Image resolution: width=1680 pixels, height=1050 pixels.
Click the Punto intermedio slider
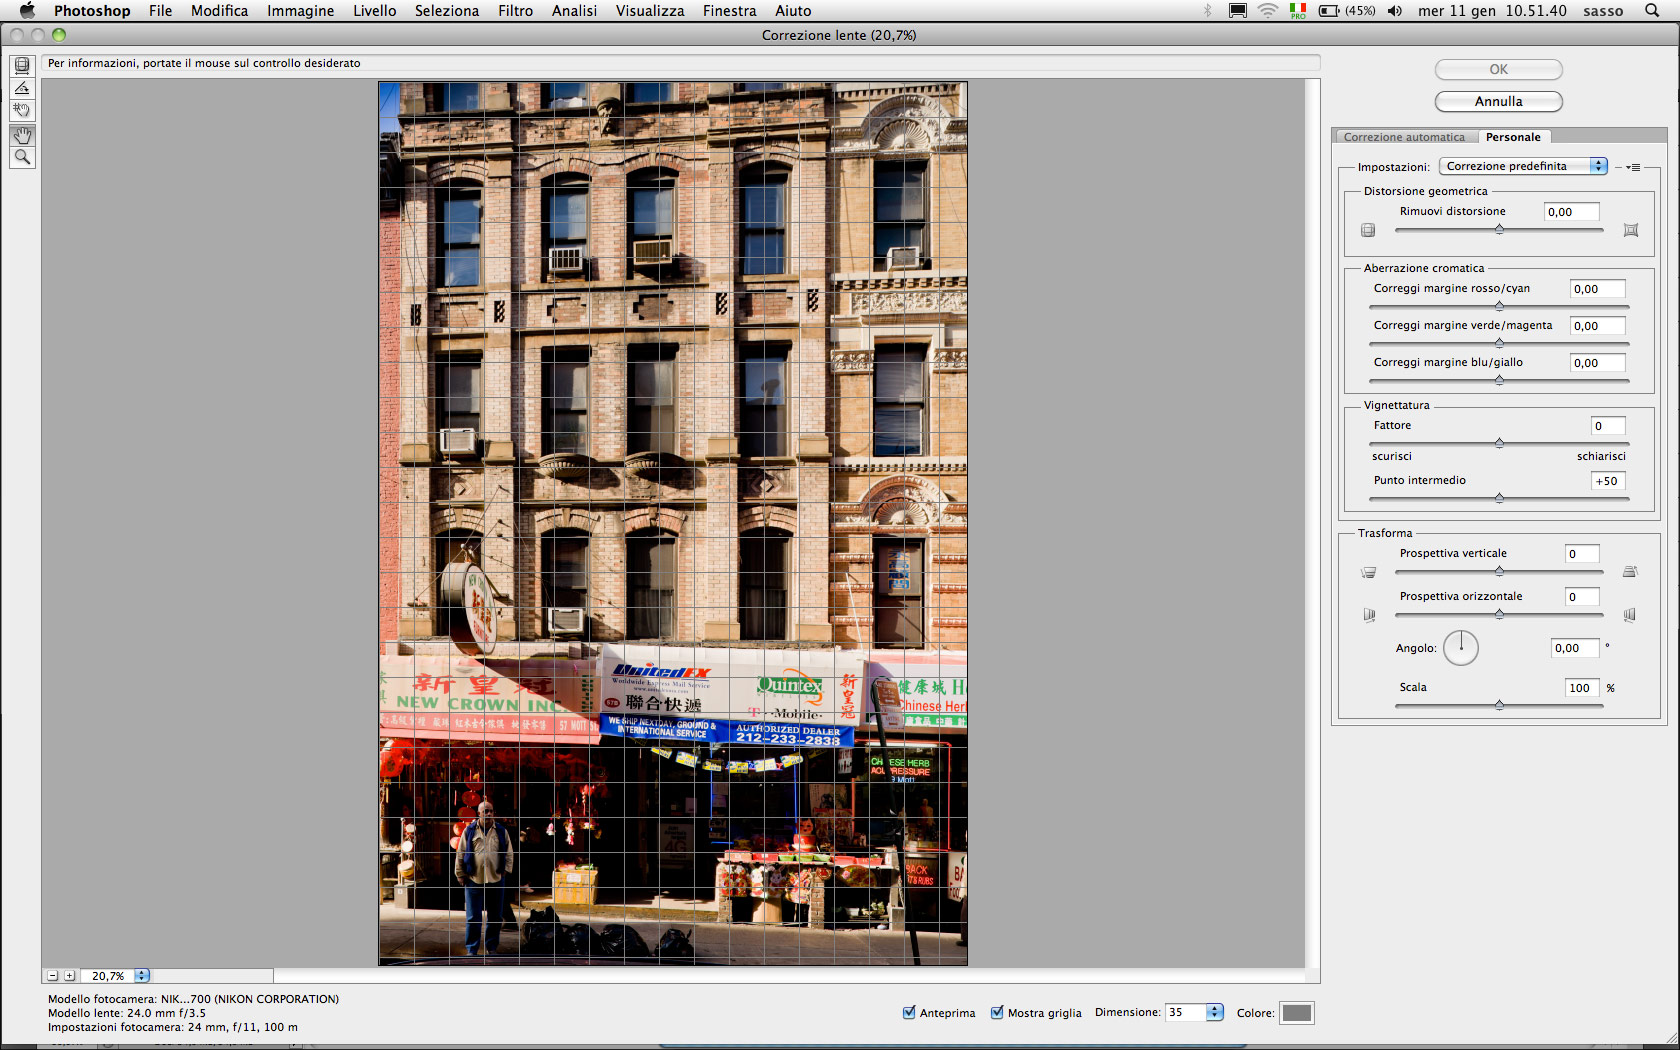1499,498
